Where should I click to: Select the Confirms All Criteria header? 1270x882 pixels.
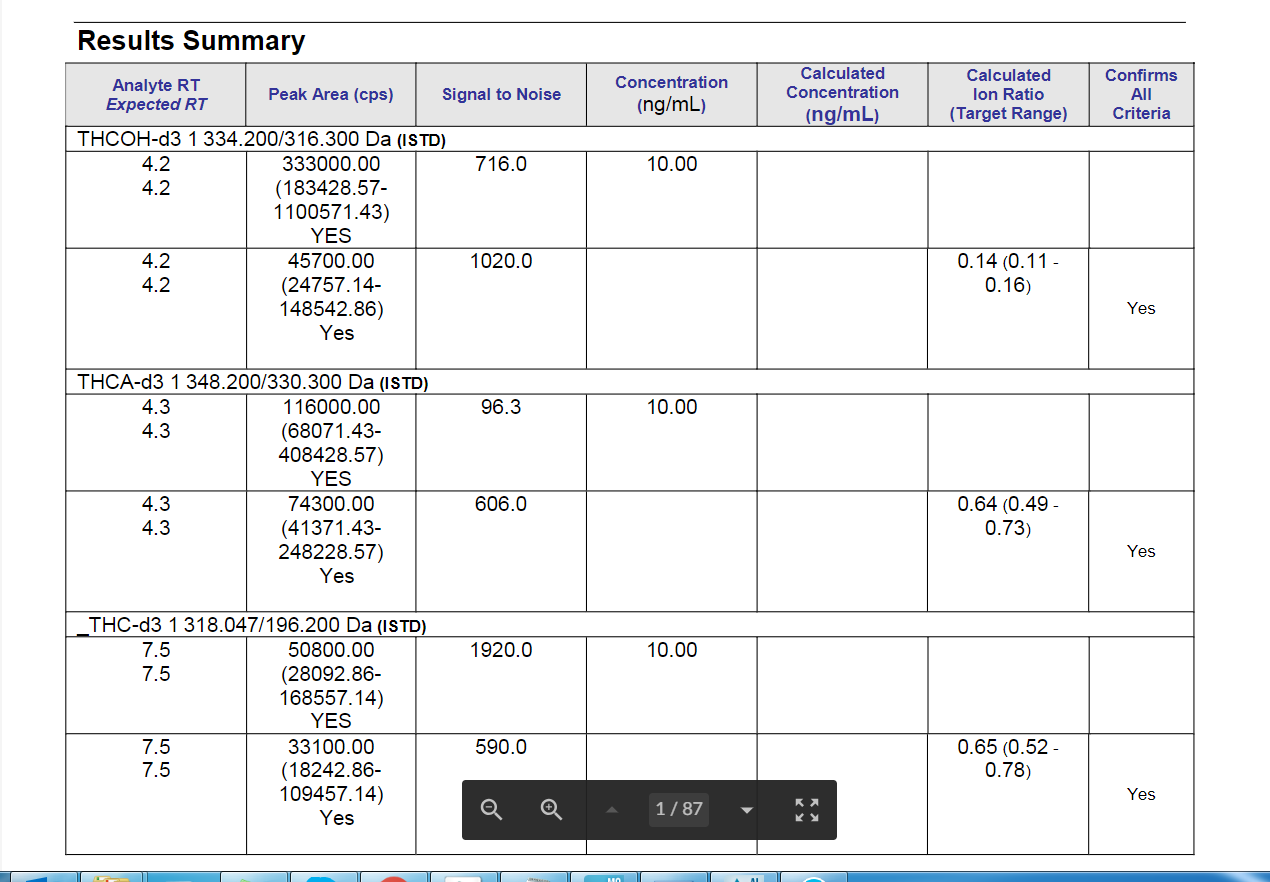[x=1141, y=94]
